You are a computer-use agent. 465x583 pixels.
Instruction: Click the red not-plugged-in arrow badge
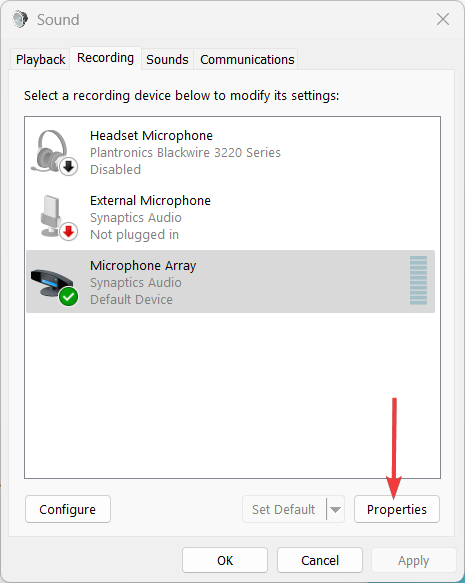(x=68, y=232)
